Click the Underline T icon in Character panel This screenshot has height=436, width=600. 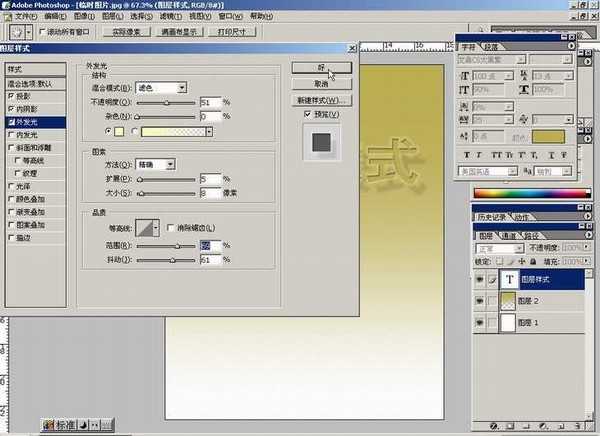[551, 155]
